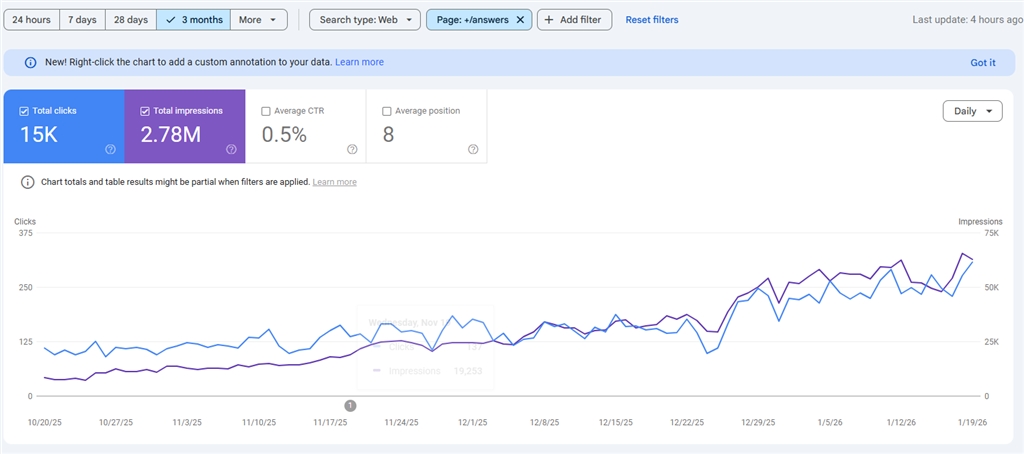The height and width of the screenshot is (454, 1024).
Task: Open the Search type: Web dropdown
Action: click(x=364, y=20)
